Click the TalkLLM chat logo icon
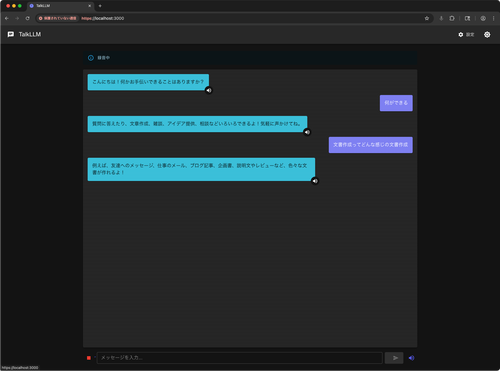The width and height of the screenshot is (500, 371). [x=11, y=34]
